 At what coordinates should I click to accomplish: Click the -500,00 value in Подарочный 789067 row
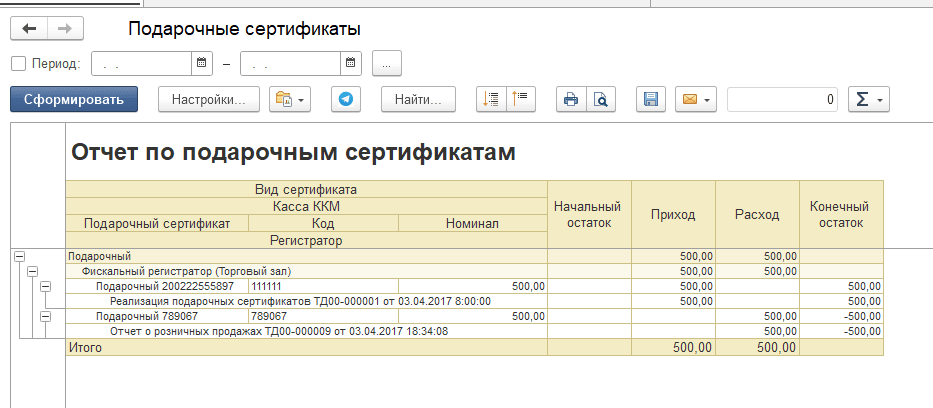(x=841, y=316)
